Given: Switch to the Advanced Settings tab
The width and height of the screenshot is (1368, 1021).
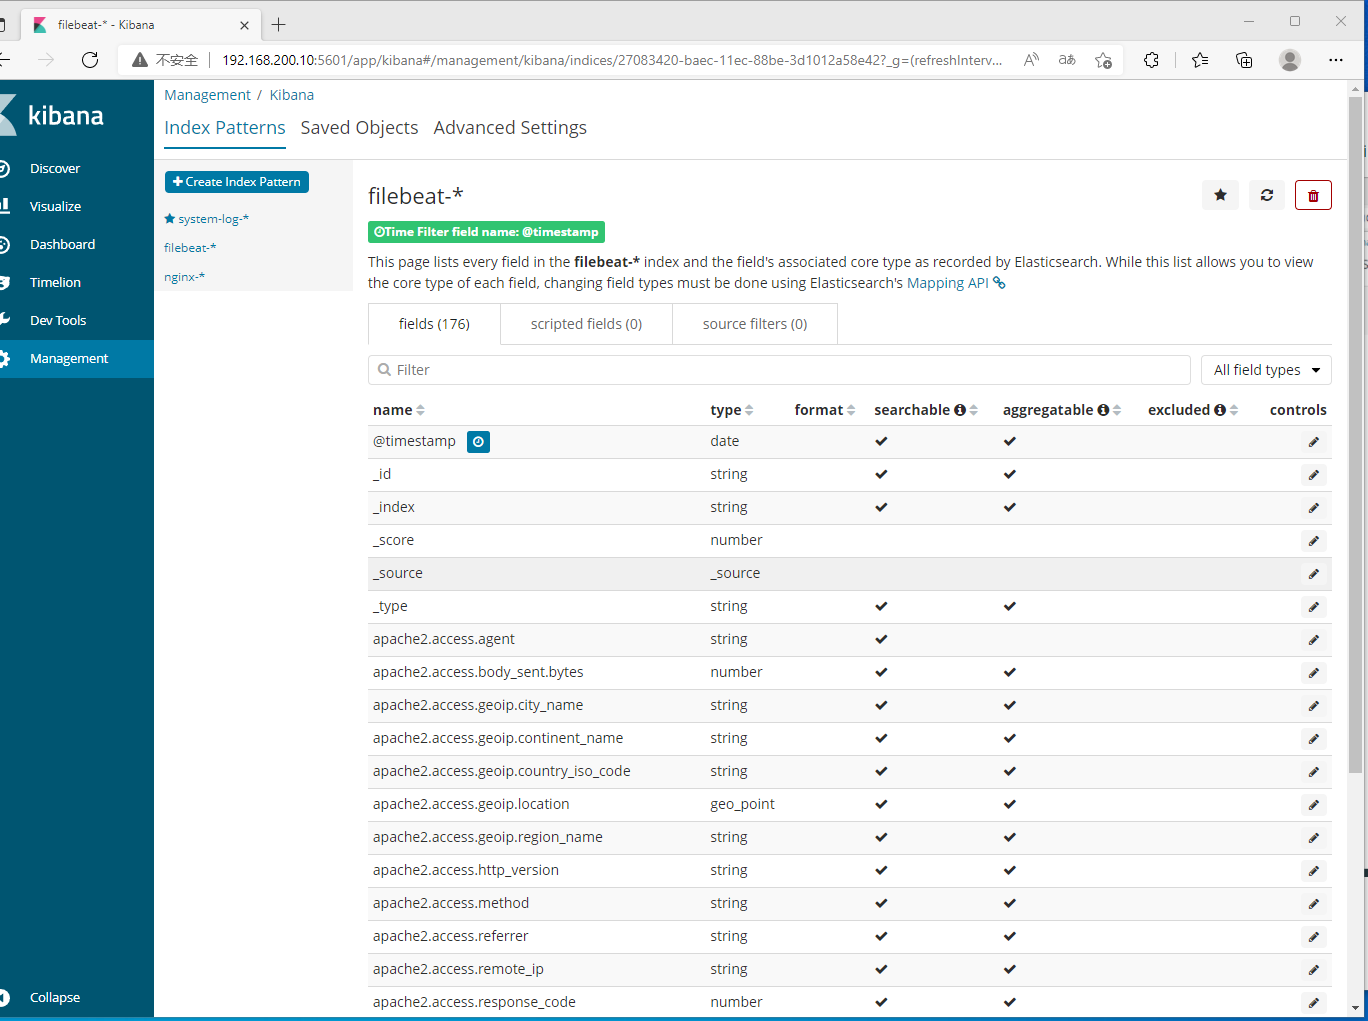Looking at the screenshot, I should point(510,128).
